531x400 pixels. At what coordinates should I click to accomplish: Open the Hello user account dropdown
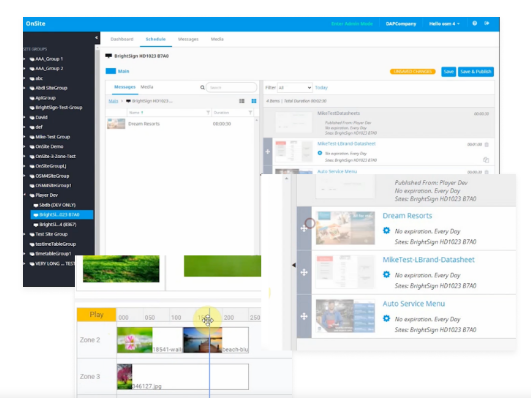(x=444, y=24)
